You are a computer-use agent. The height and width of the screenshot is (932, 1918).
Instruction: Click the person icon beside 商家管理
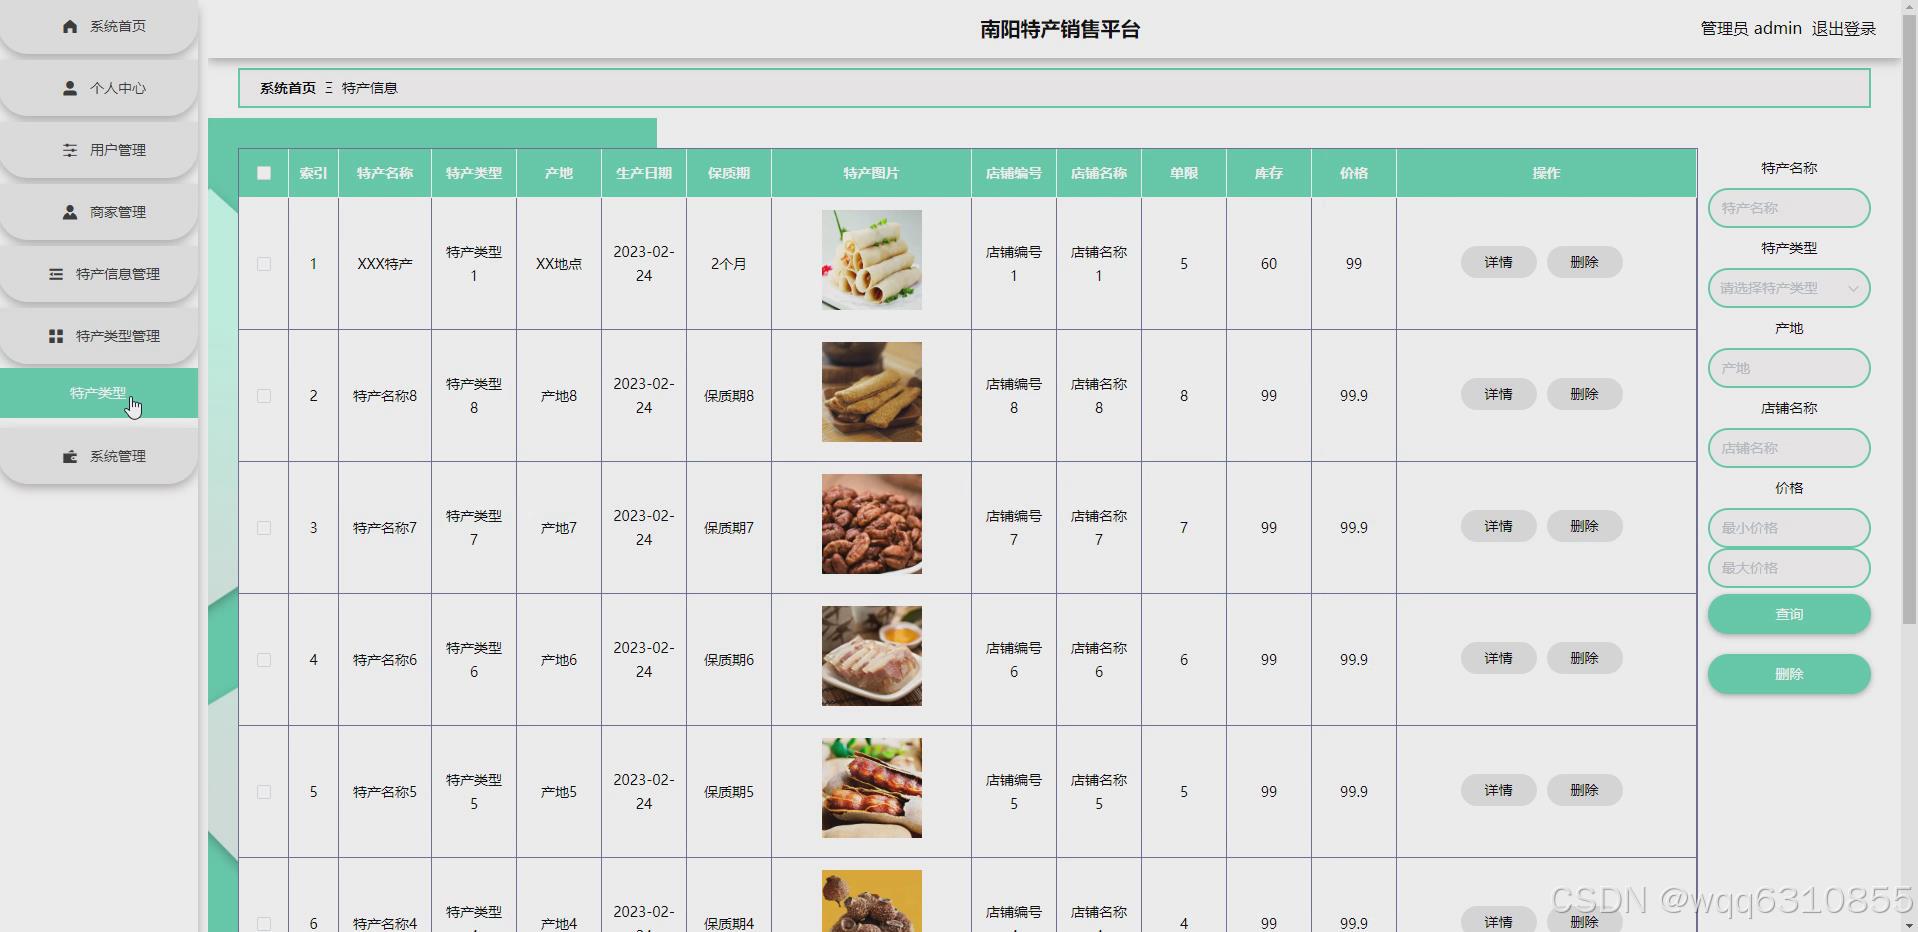pyautogui.click(x=70, y=213)
